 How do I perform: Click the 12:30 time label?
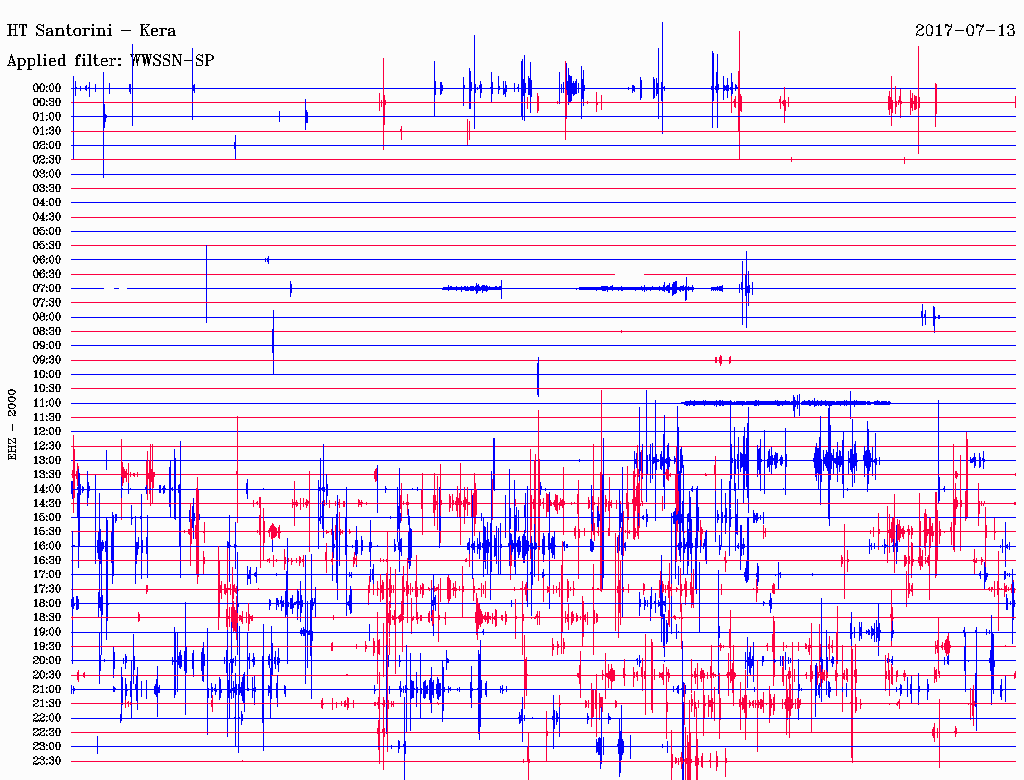pos(46,446)
